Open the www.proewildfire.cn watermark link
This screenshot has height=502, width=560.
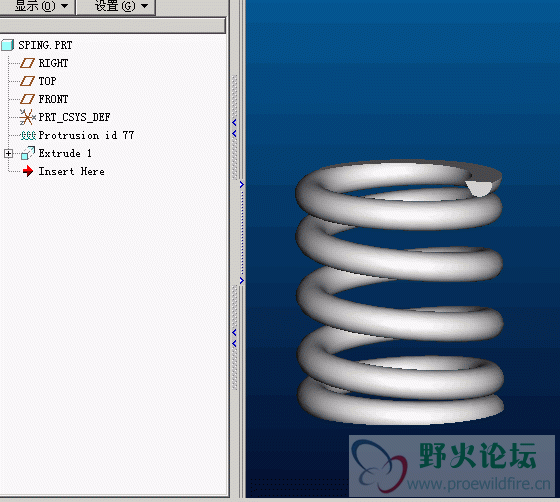(x=479, y=485)
